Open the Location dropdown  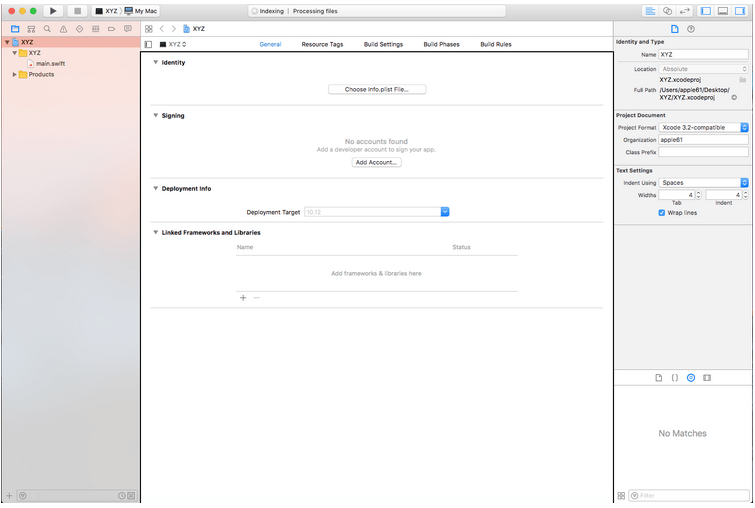[703, 69]
